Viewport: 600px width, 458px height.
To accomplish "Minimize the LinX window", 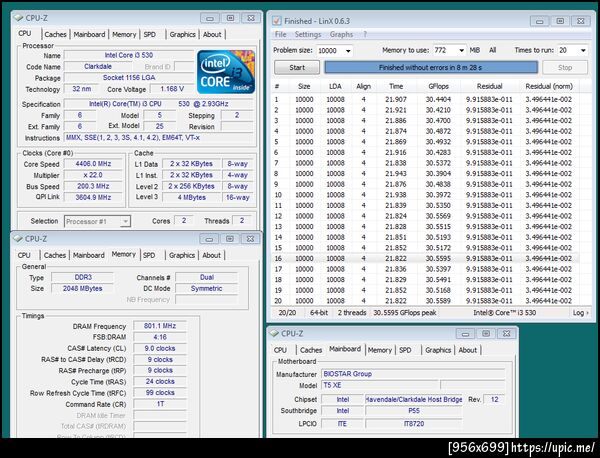I will (540, 21).
